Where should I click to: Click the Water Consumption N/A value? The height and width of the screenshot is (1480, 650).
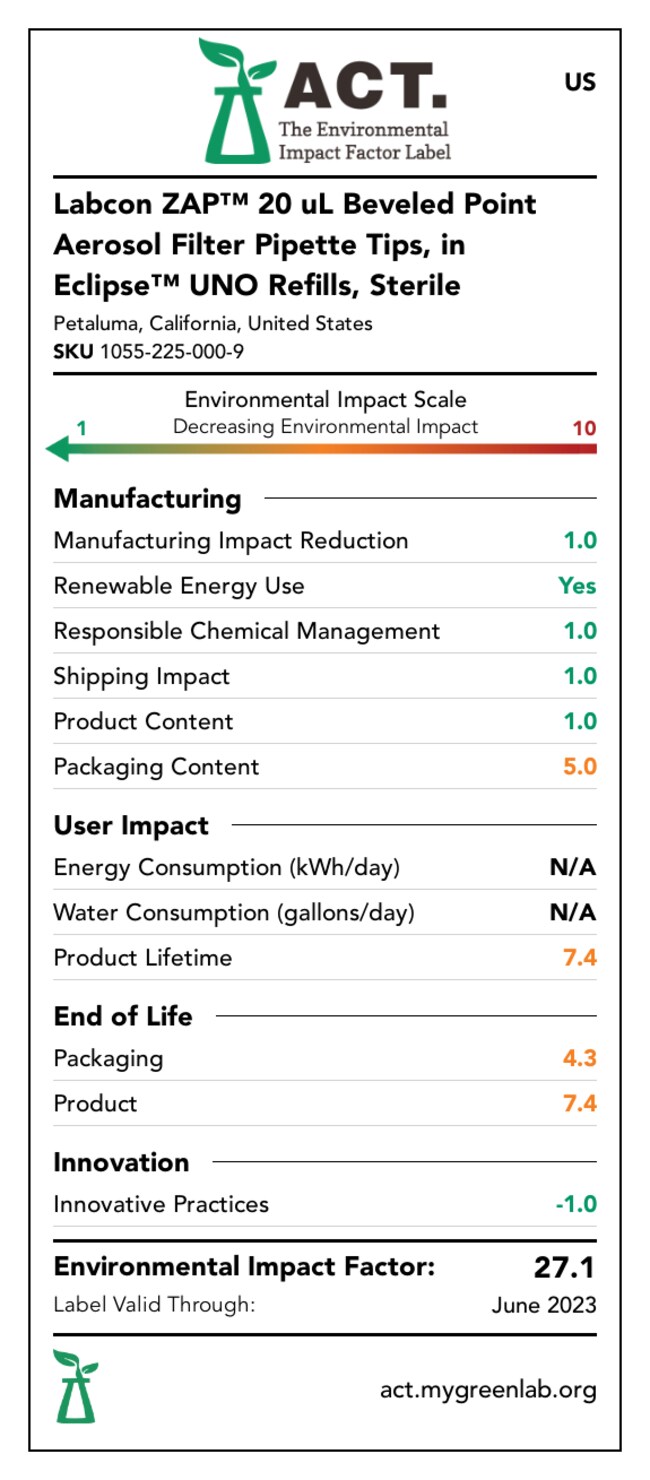click(572, 912)
